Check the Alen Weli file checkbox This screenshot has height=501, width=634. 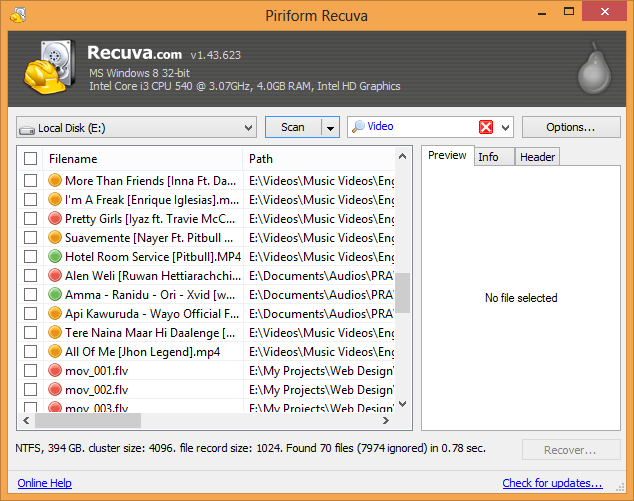pos(30,275)
